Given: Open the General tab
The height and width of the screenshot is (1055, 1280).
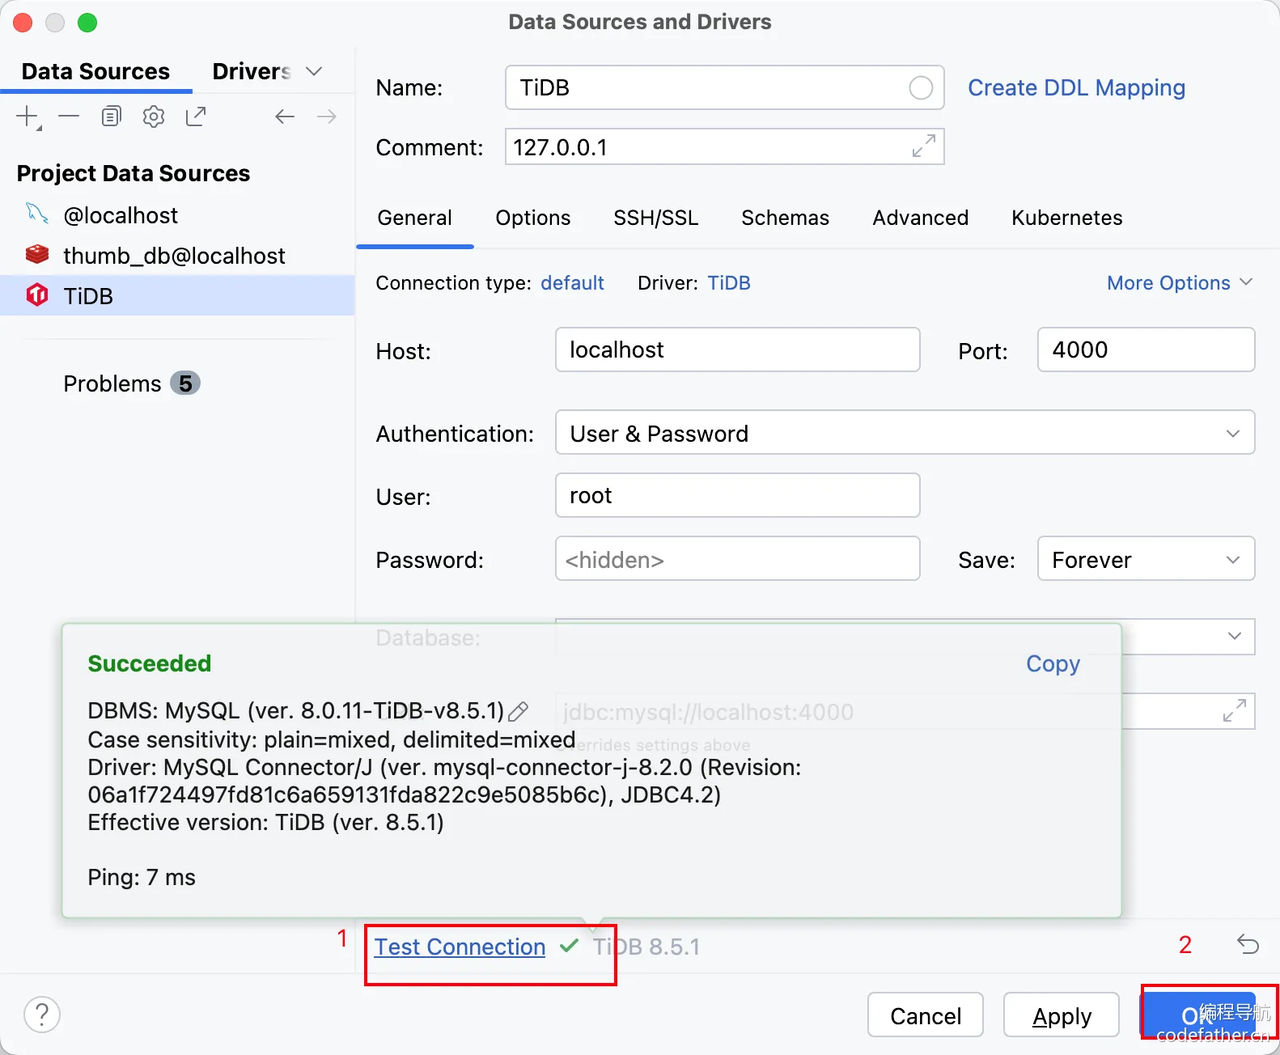Looking at the screenshot, I should (x=414, y=218).
